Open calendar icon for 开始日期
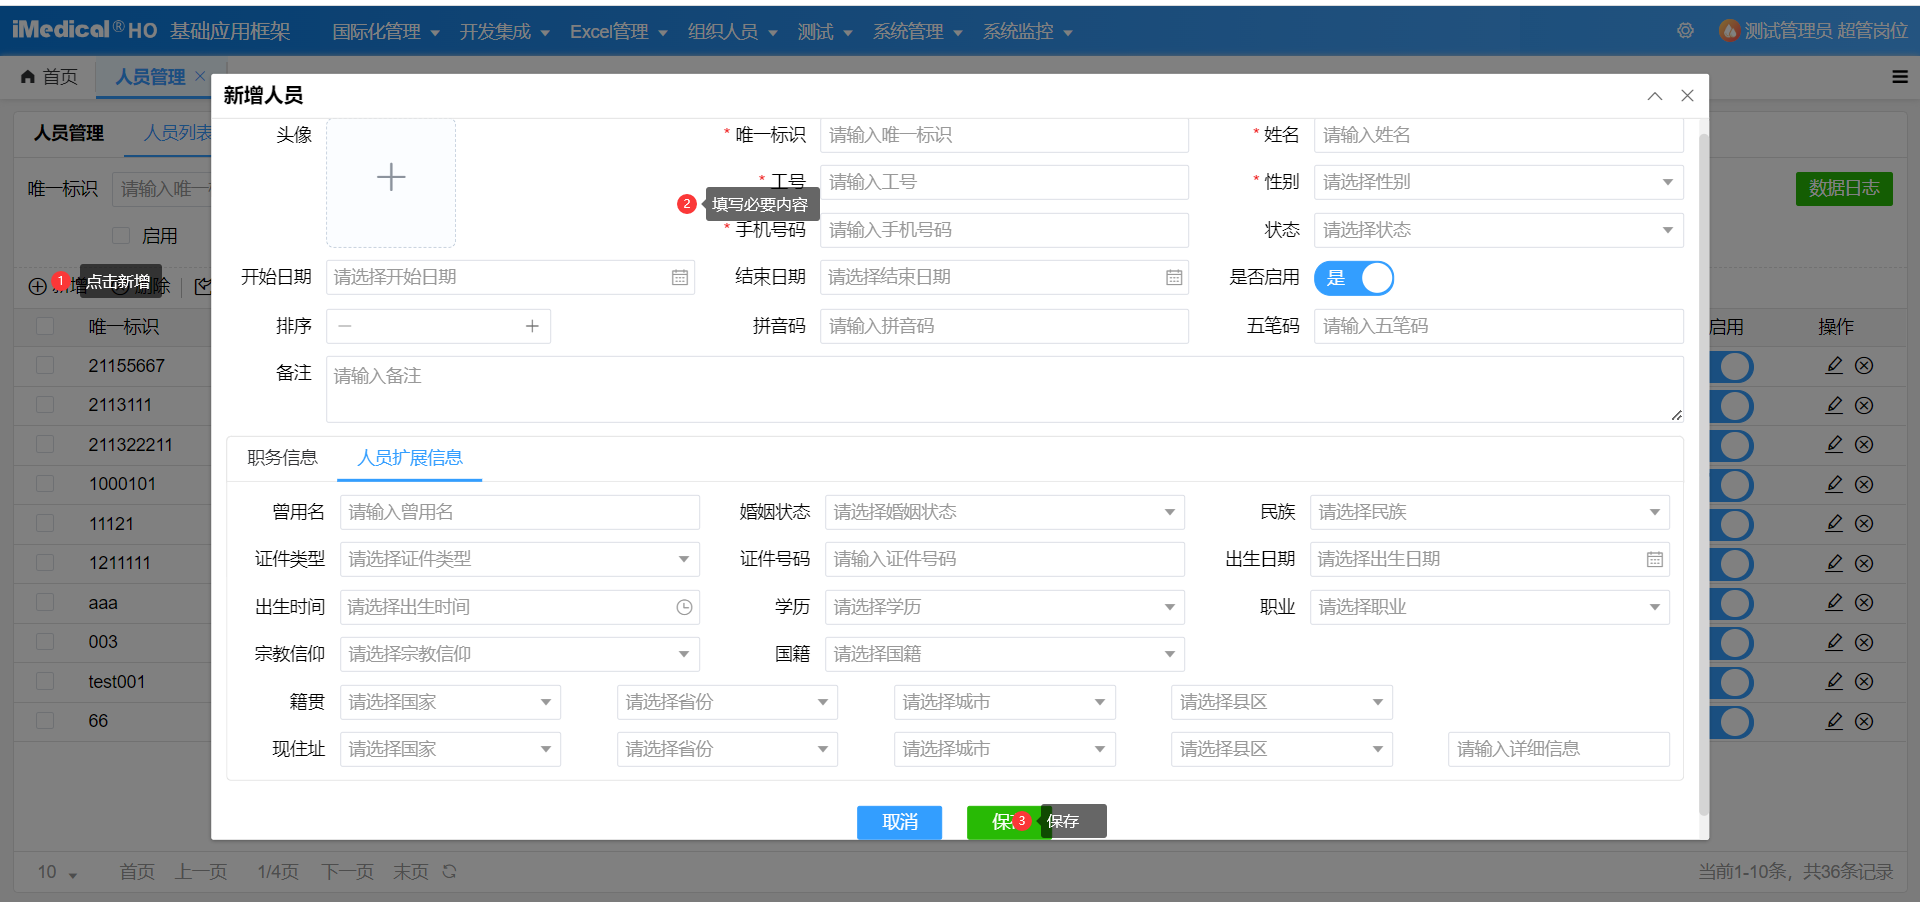 coord(680,278)
